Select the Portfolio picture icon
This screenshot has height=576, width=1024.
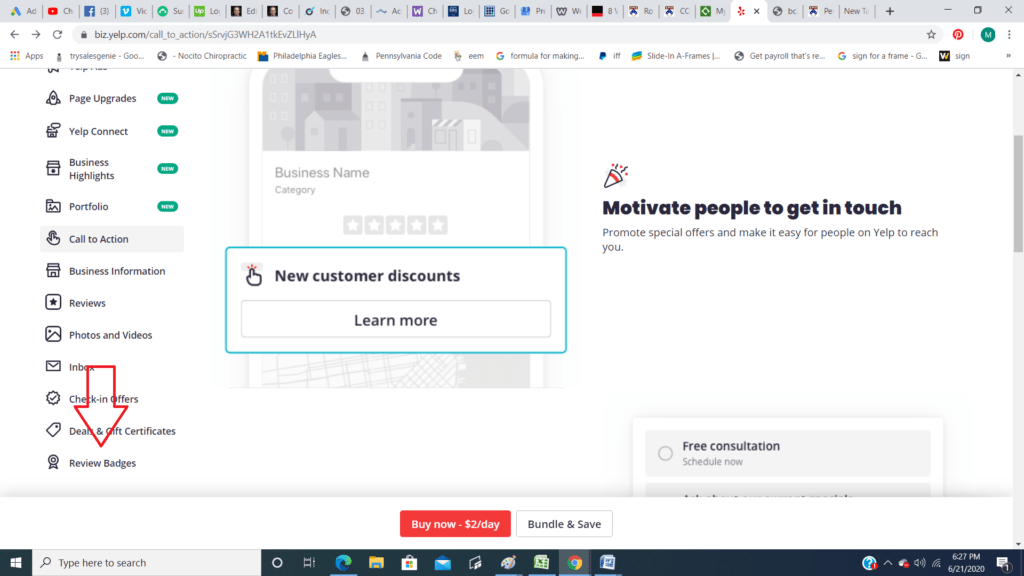point(53,206)
